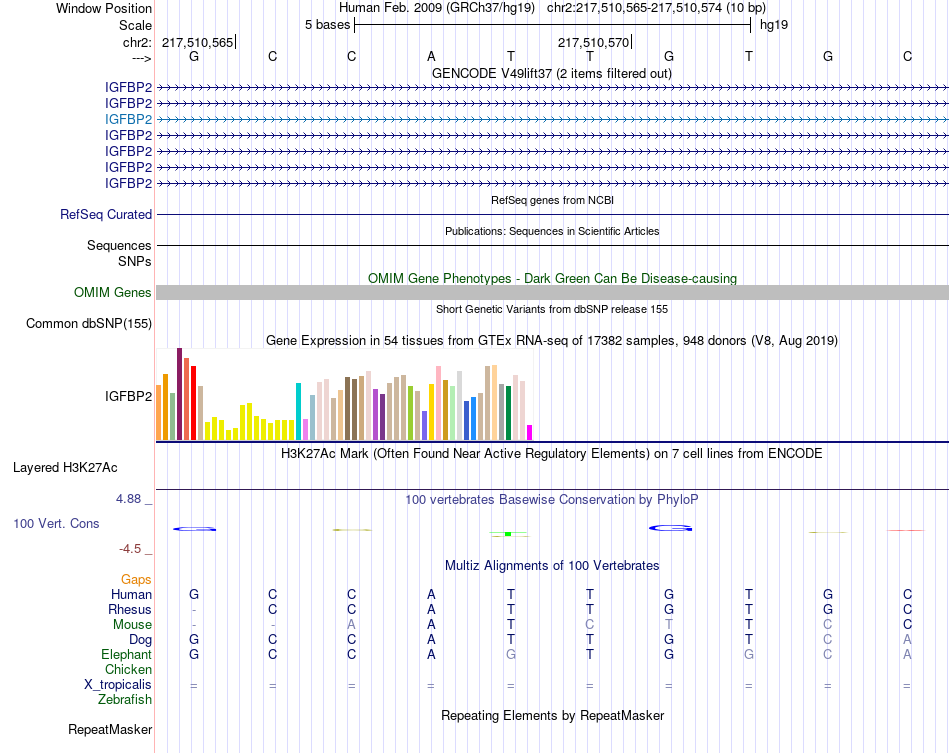The width and height of the screenshot is (950, 753).
Task: Click the gray OMIM Genes item bar
Action: point(552,293)
